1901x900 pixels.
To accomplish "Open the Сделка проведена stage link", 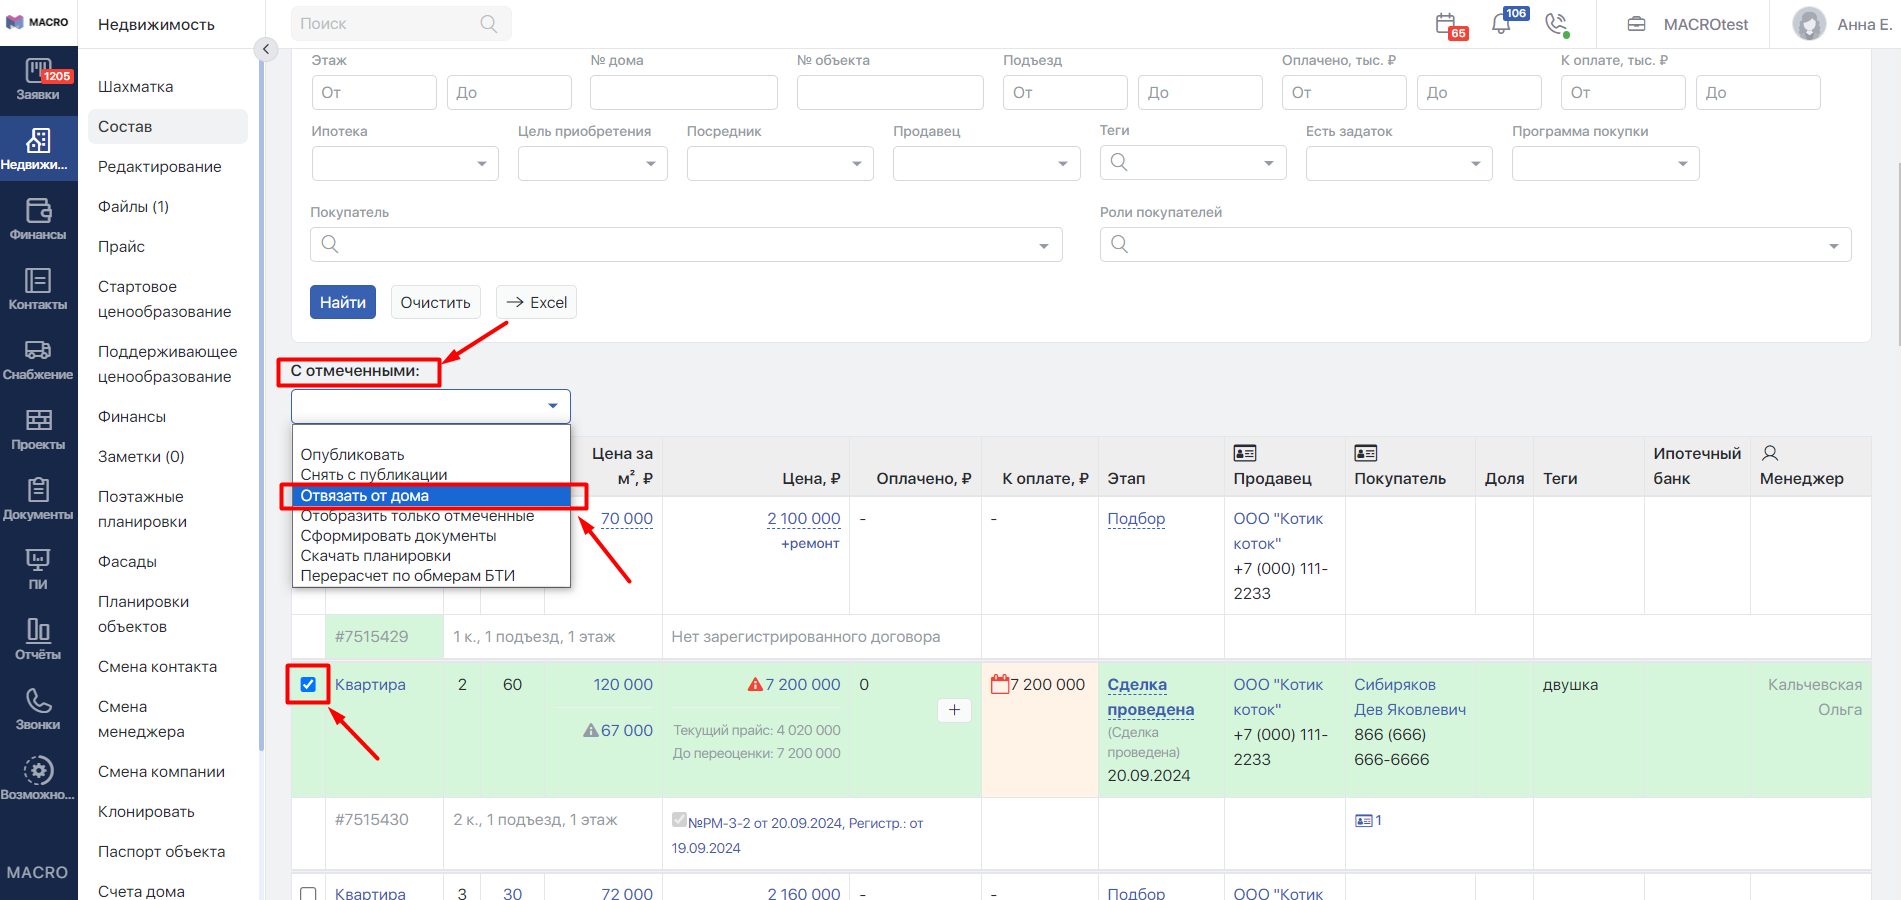I will 1150,697.
